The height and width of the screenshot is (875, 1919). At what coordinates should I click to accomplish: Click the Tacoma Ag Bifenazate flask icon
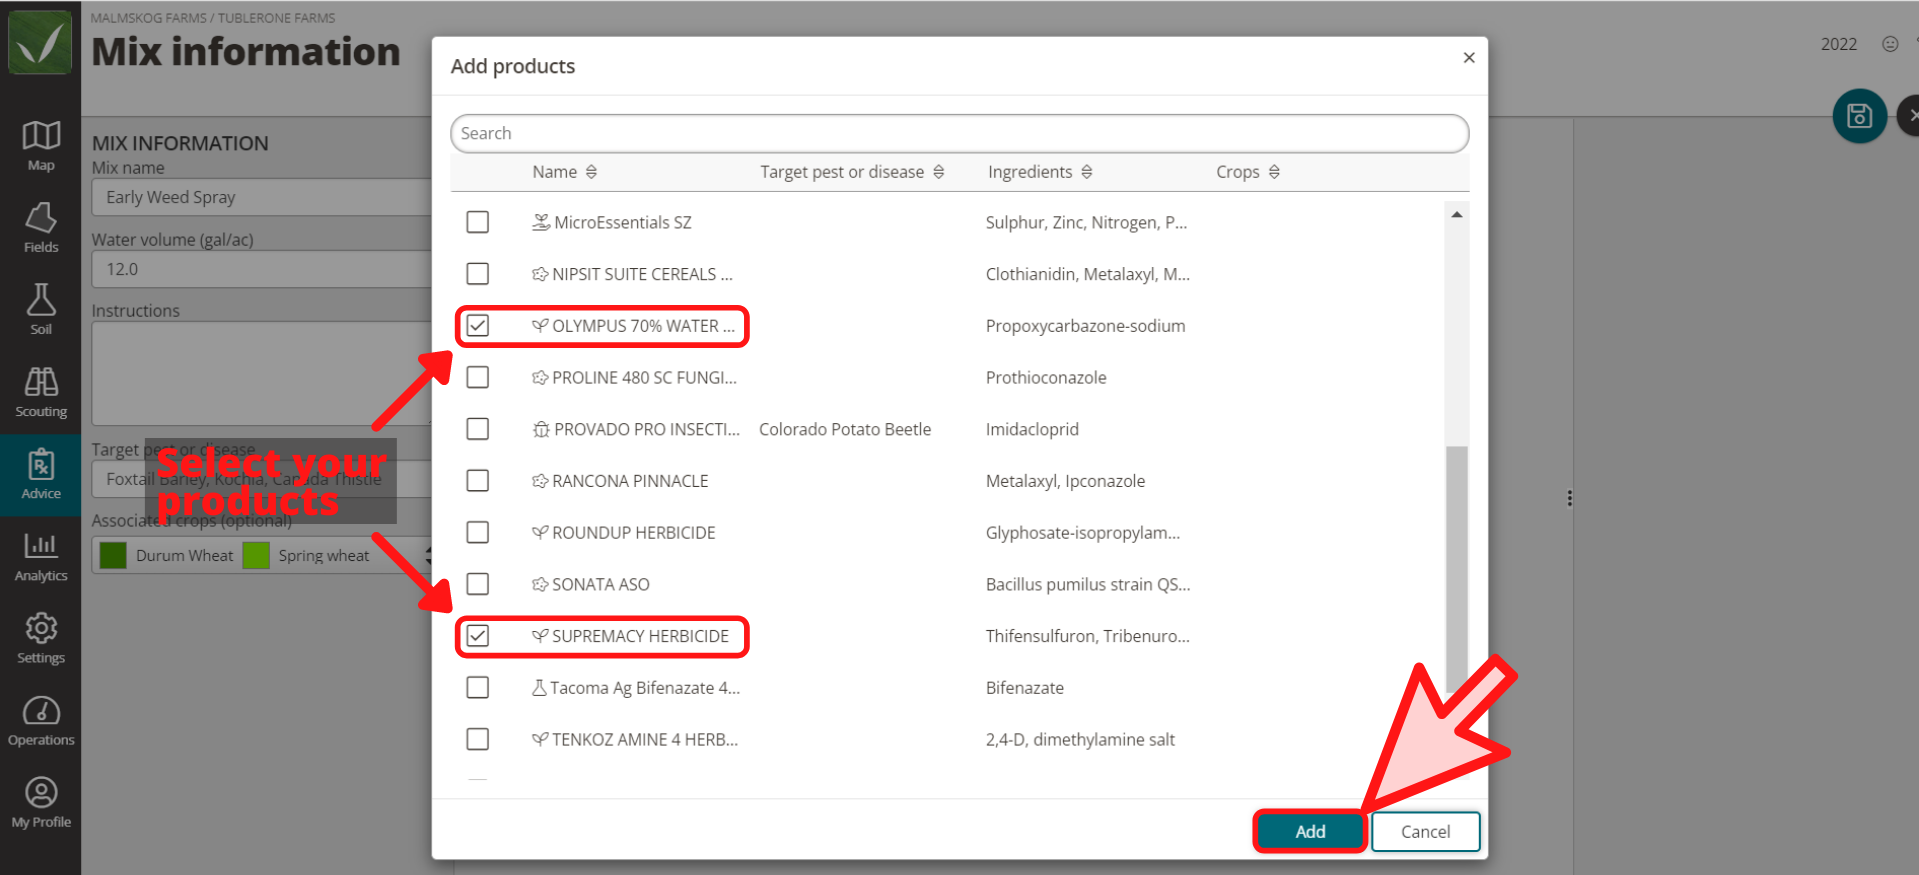539,688
